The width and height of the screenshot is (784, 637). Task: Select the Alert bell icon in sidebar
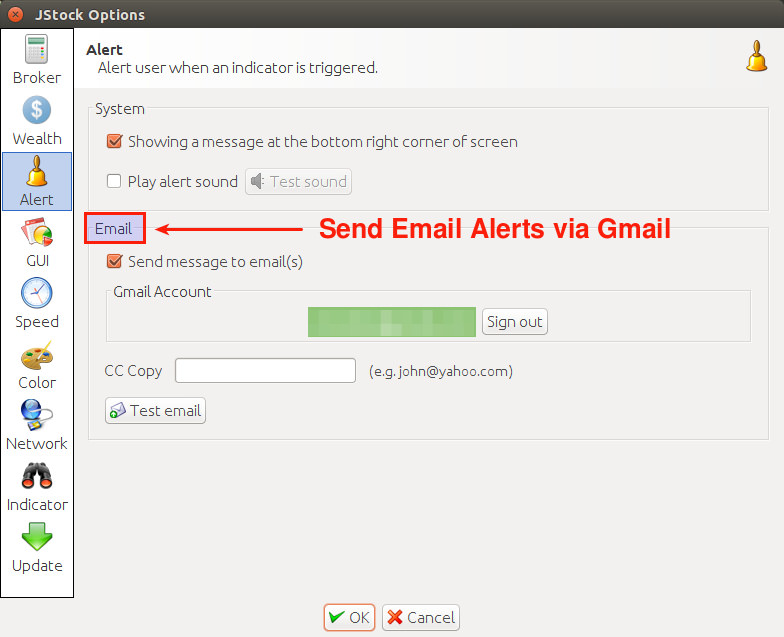point(36,171)
